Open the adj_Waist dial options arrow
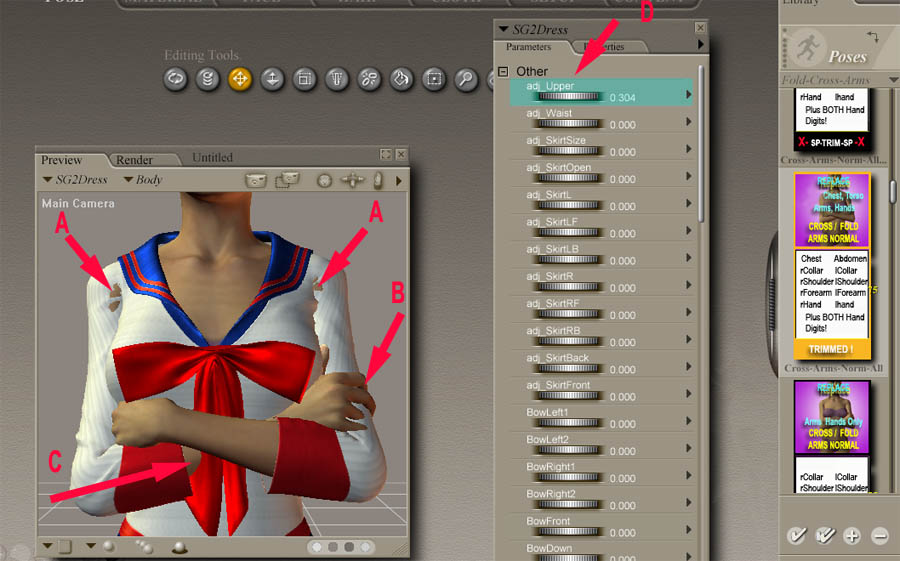The height and width of the screenshot is (561, 900). click(x=689, y=121)
